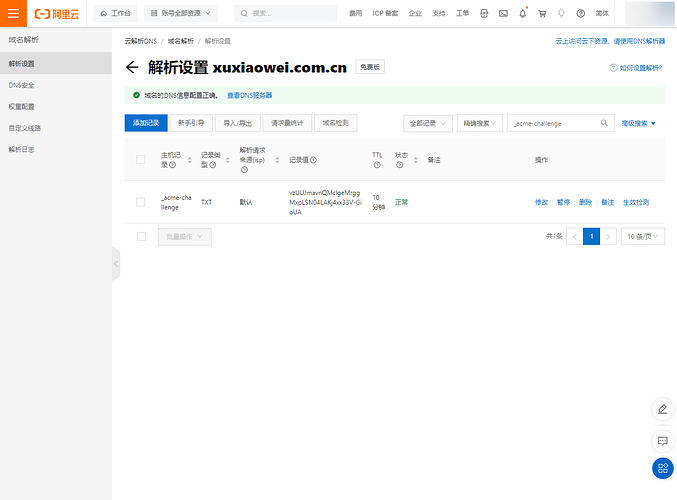Click 修改 link for the TXT record

tap(541, 202)
